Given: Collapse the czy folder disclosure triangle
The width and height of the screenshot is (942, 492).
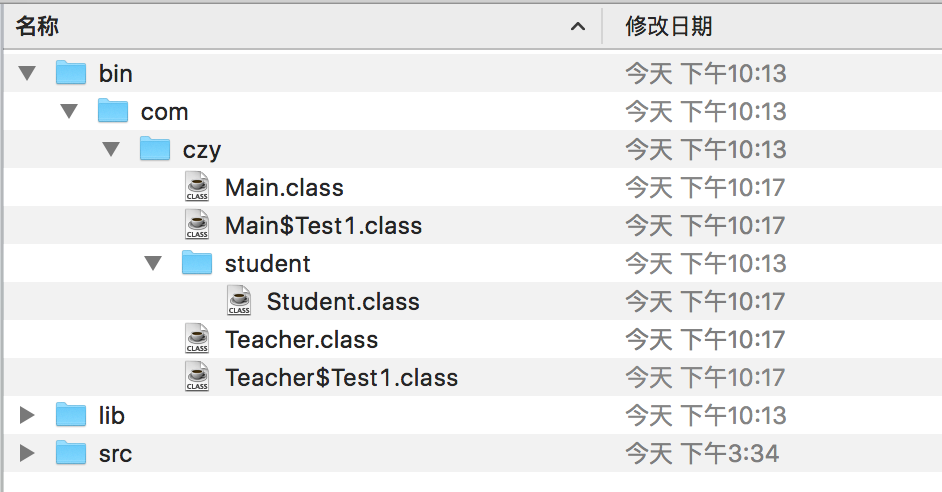Looking at the screenshot, I should 111,149.
